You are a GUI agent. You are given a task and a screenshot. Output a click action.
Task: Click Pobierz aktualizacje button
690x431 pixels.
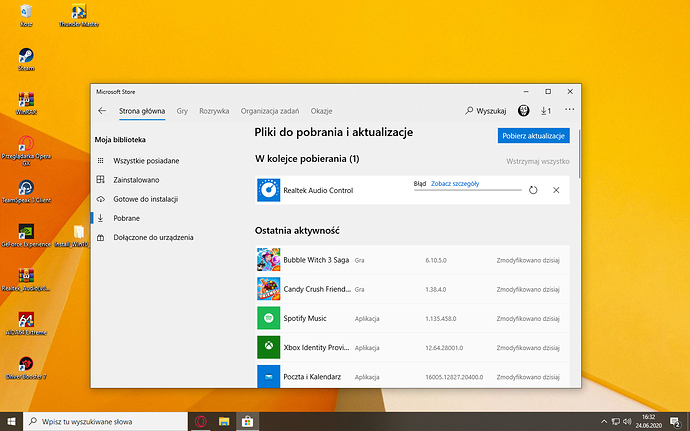point(534,136)
